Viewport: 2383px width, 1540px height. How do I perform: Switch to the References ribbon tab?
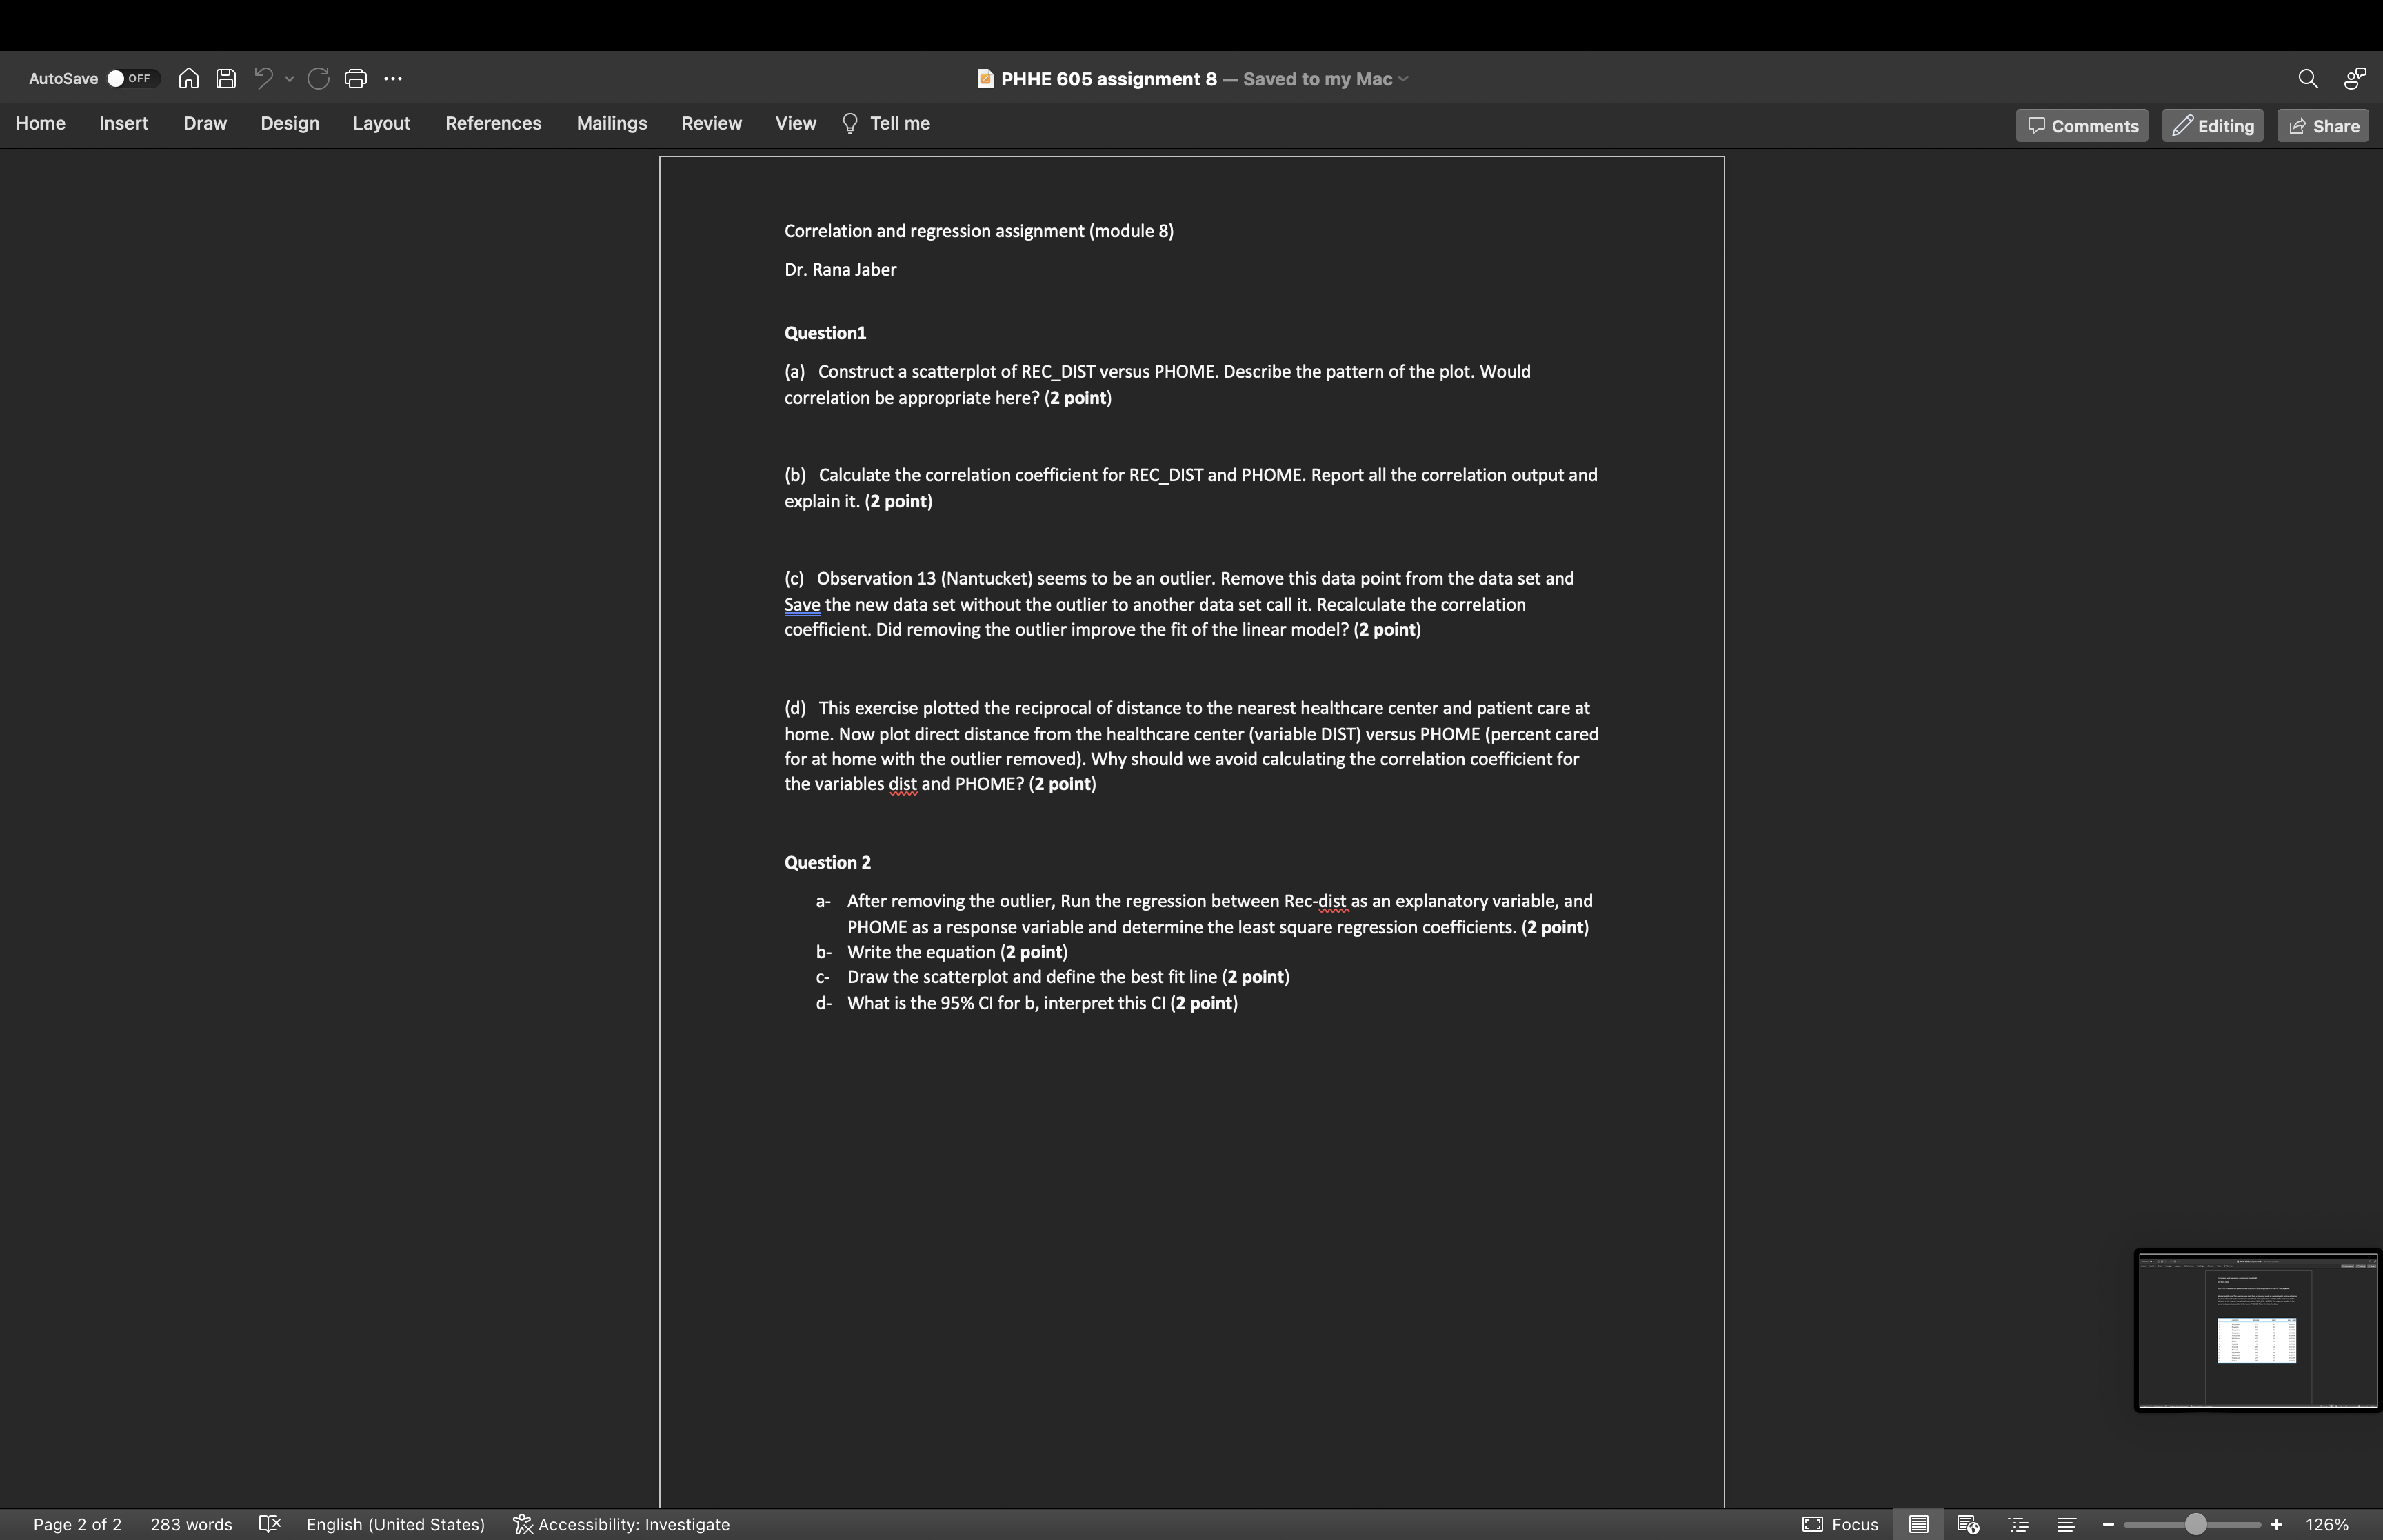point(493,123)
